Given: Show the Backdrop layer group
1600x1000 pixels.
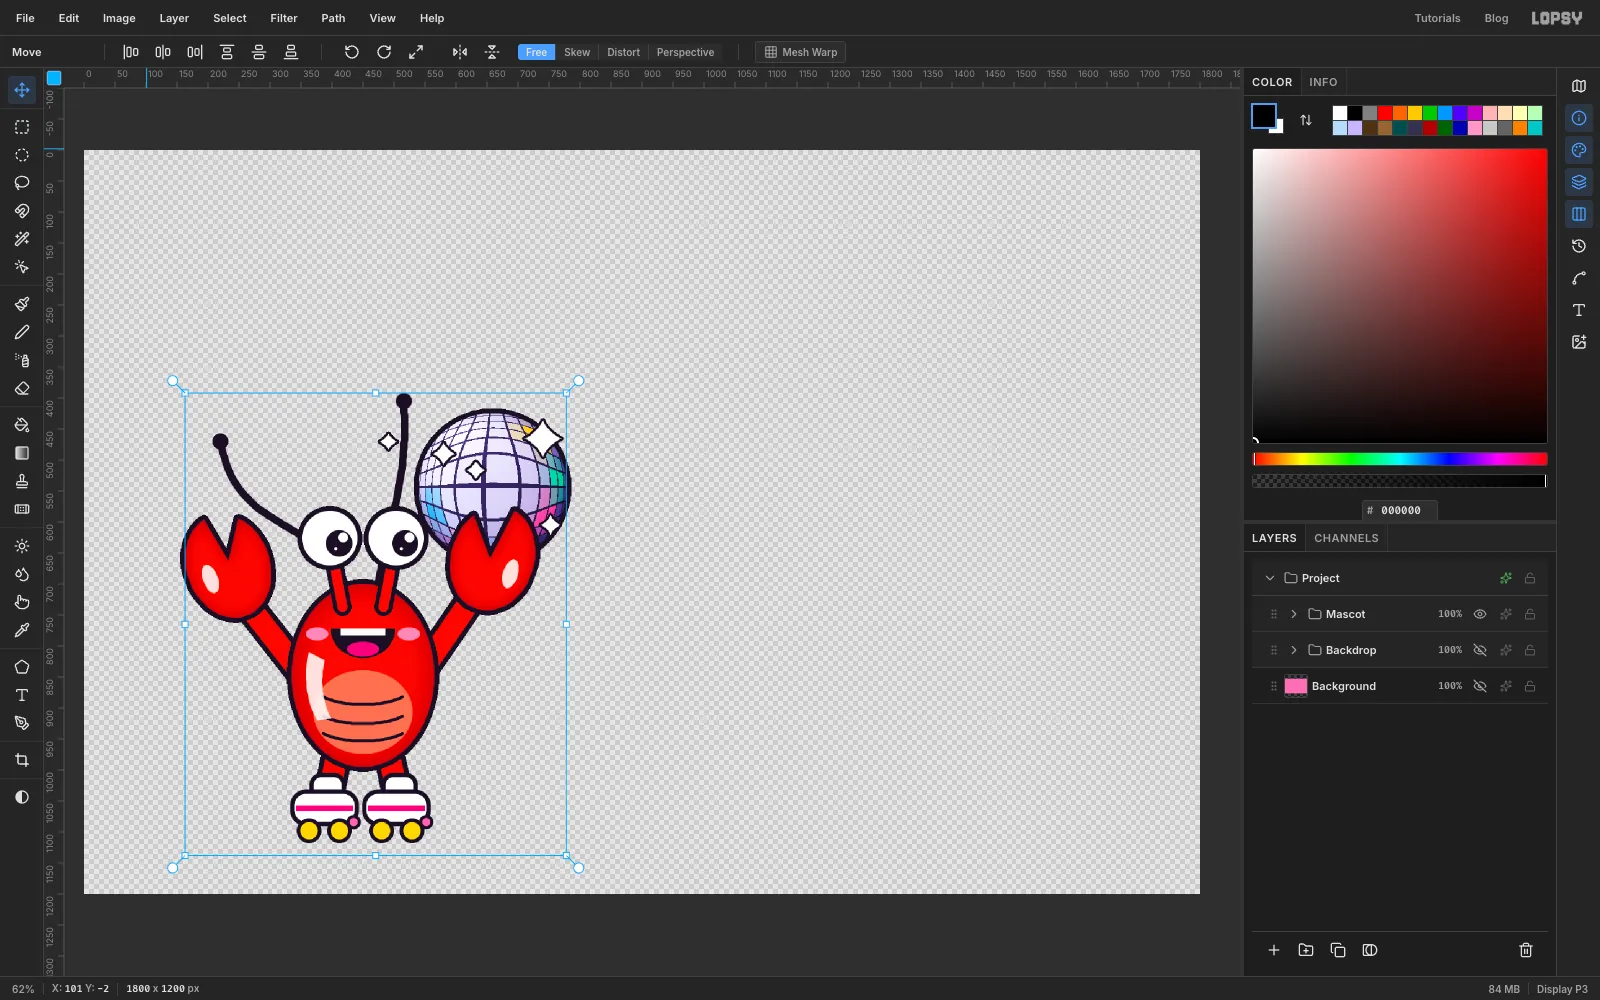Looking at the screenshot, I should 1480,650.
